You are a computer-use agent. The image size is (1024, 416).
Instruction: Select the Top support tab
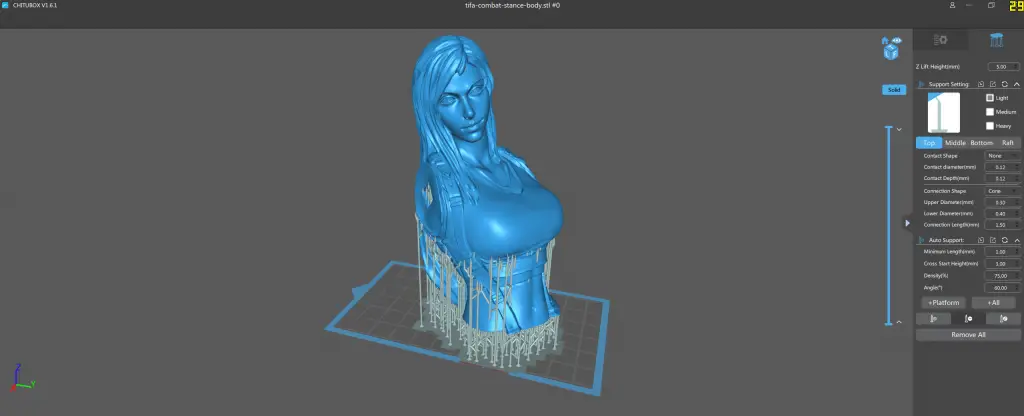coord(929,142)
